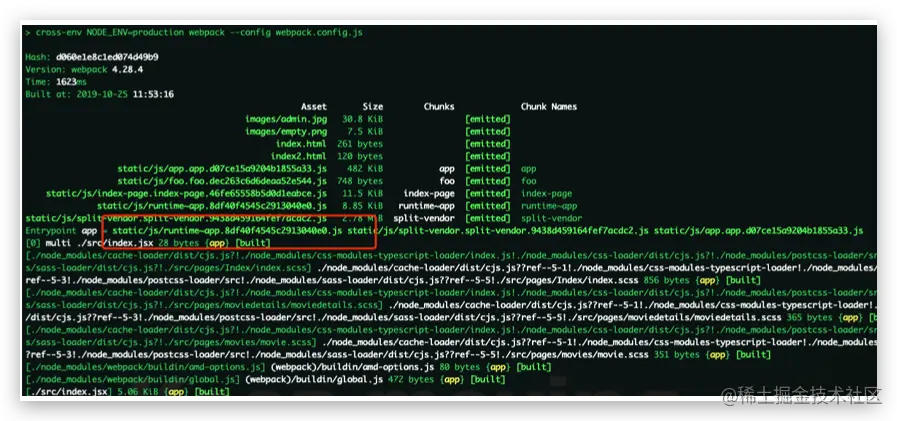Click the path ending src/pages/moviedetails/moviedetails.scss 365 bytes
The height and width of the screenshot is (421, 897).
tap(428, 317)
